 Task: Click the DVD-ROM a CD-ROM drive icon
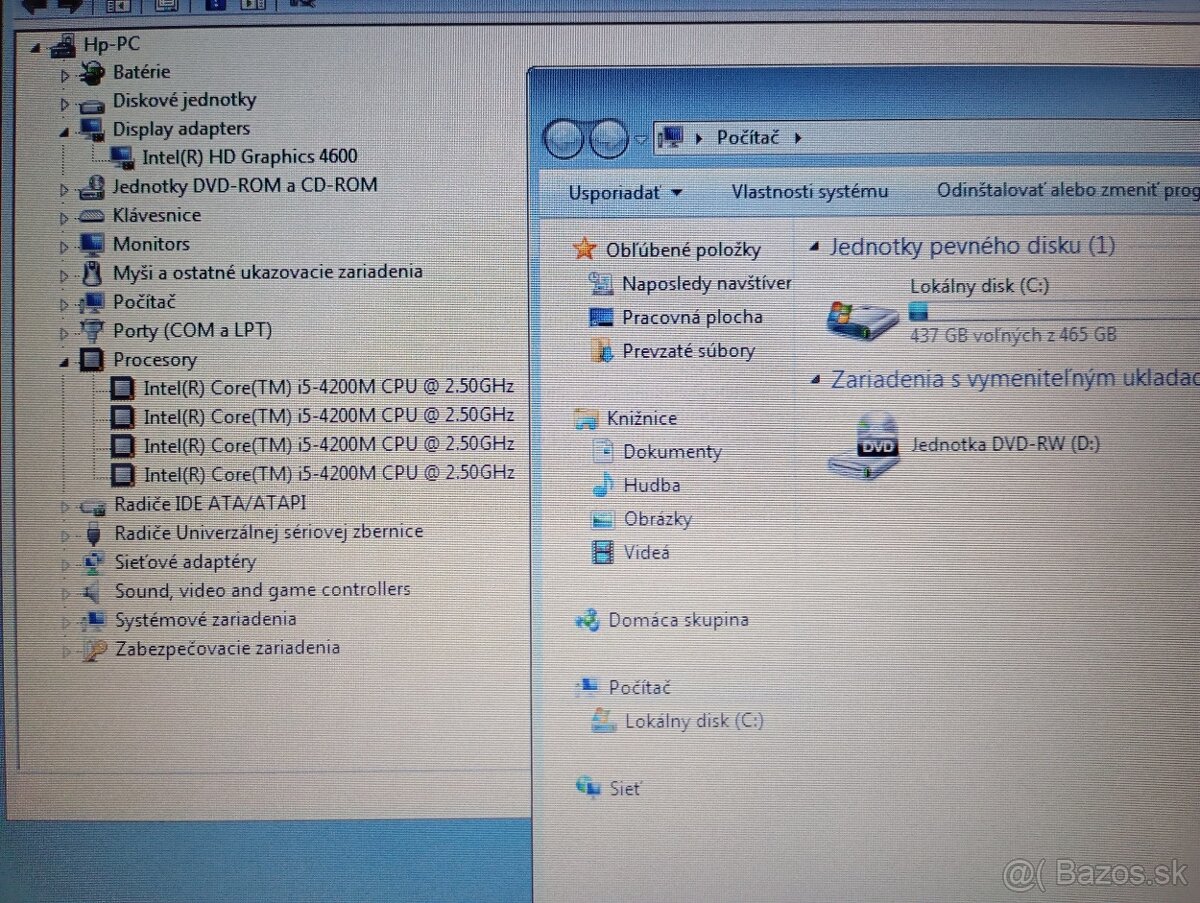(92, 186)
